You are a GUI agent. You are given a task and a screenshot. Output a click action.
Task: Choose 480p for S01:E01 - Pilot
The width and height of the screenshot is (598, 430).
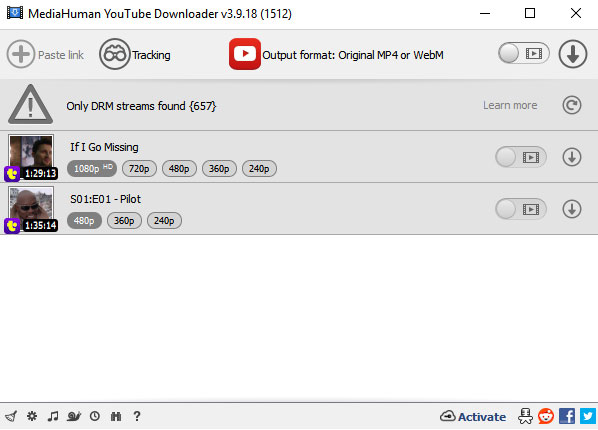point(84,221)
